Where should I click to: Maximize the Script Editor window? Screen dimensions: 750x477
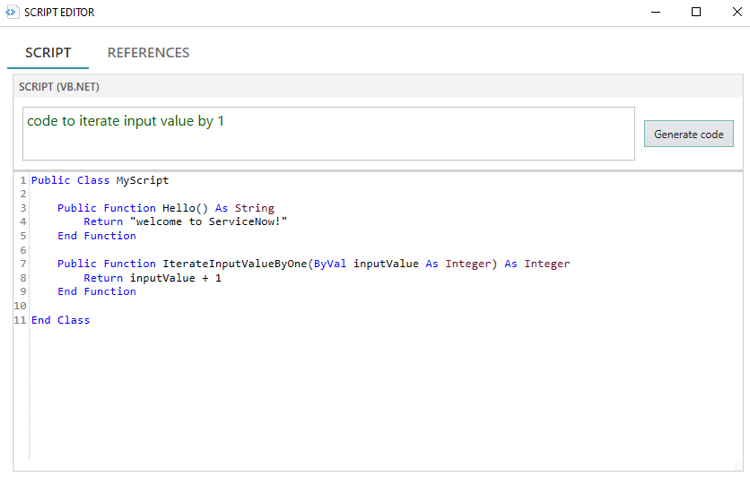tap(696, 12)
